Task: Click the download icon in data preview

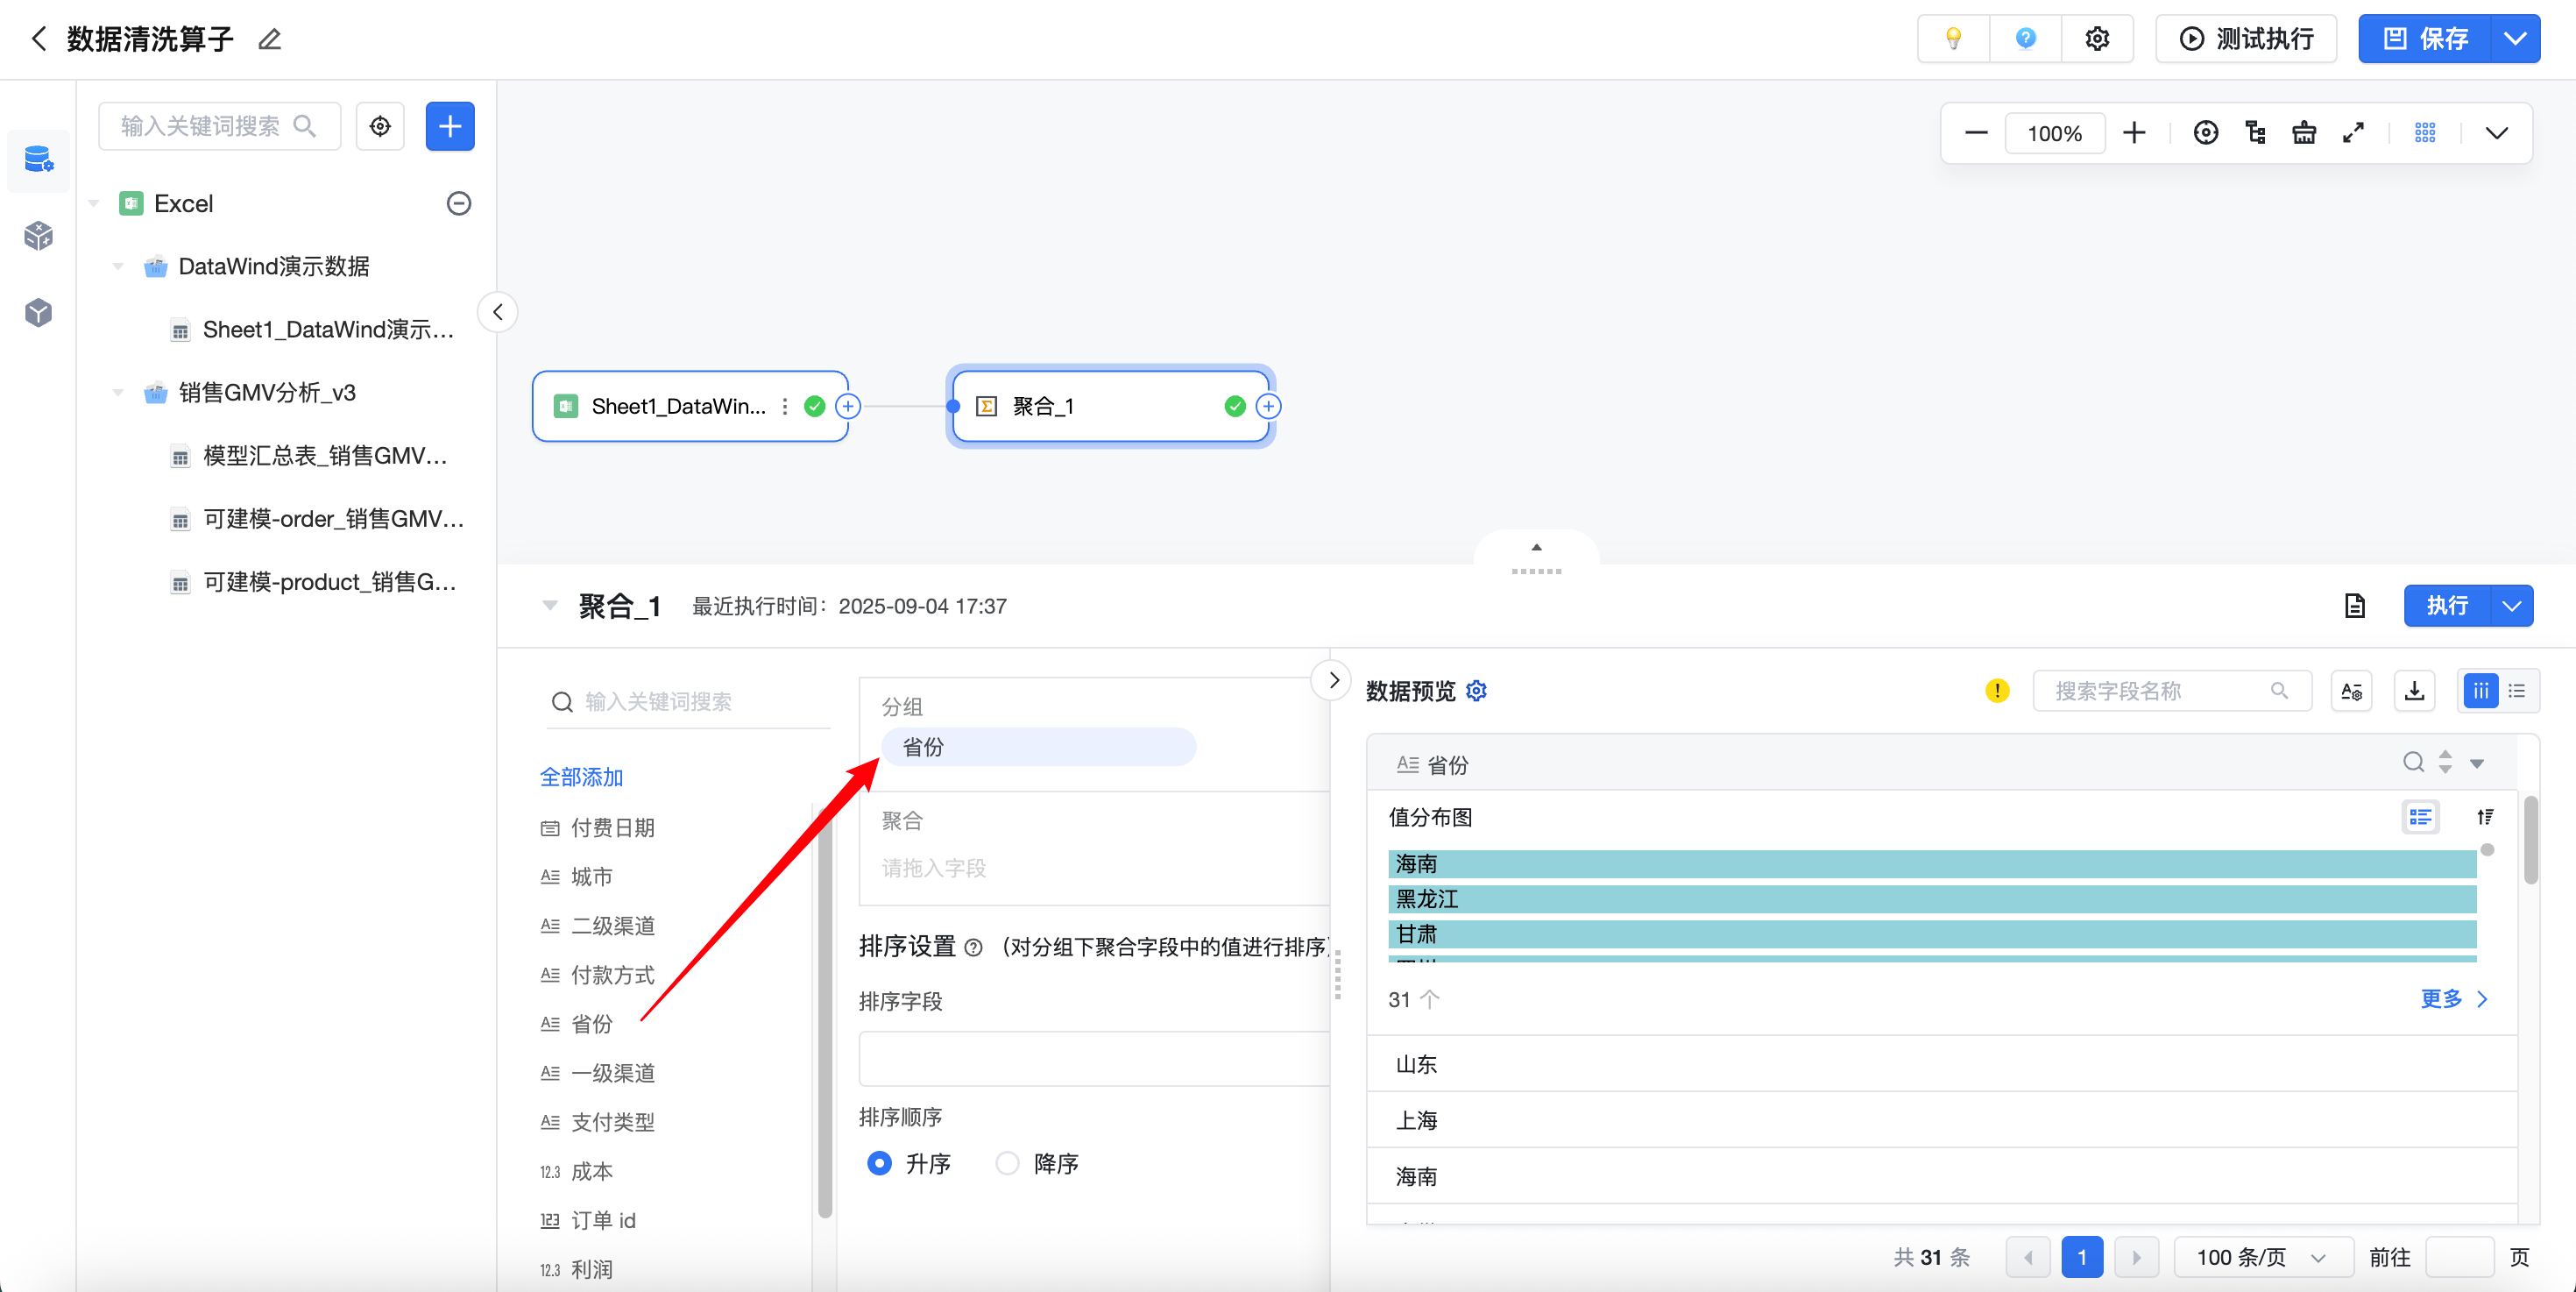Action: click(x=2414, y=691)
